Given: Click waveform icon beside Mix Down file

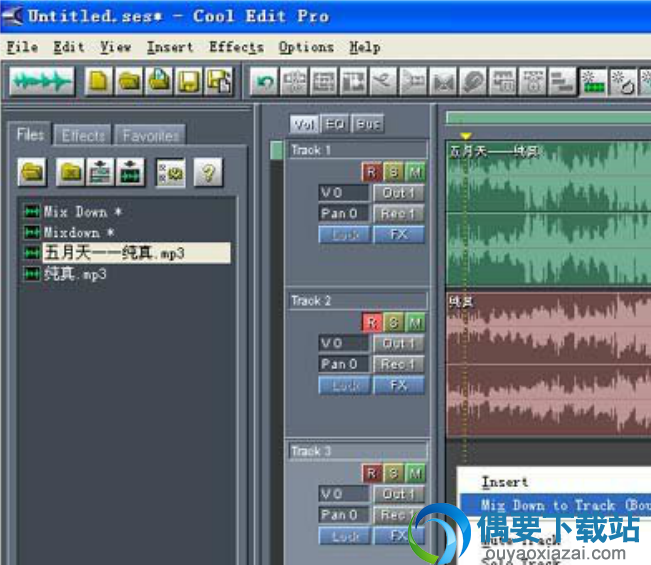Looking at the screenshot, I should (x=32, y=212).
